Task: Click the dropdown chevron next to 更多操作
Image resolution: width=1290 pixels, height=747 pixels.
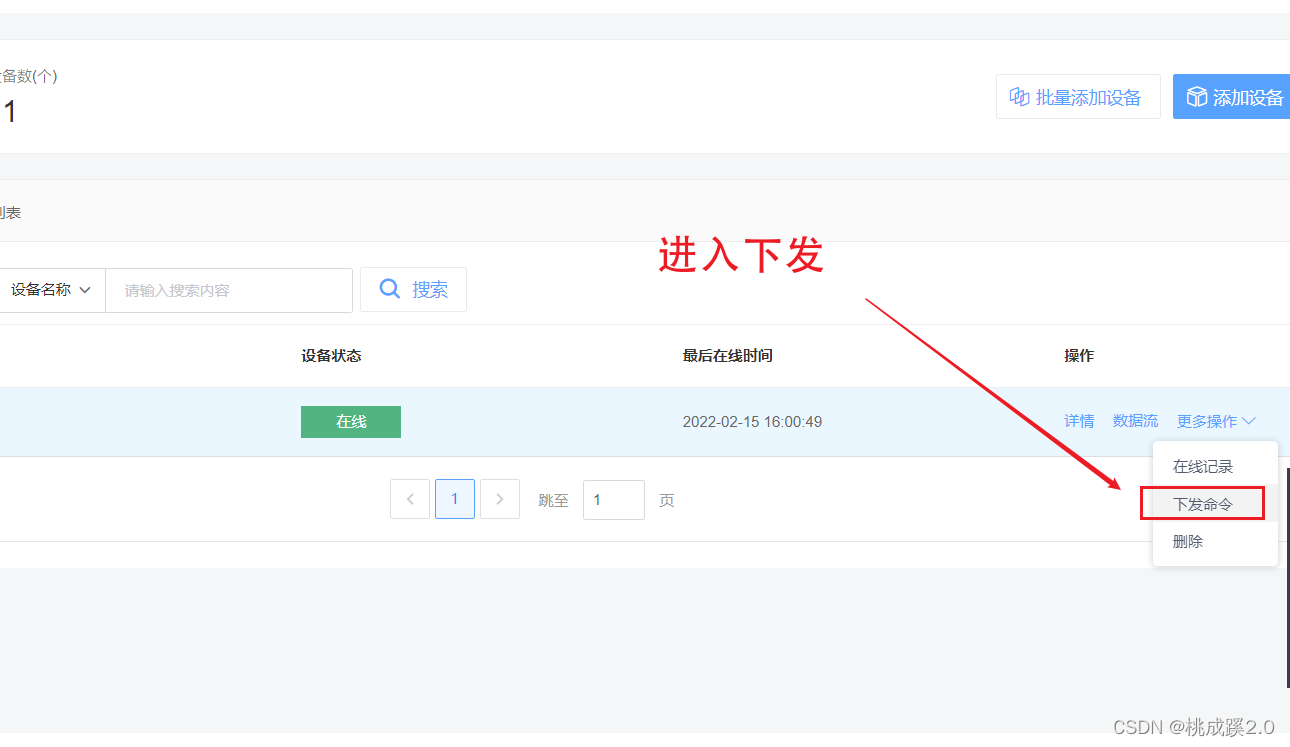Action: pos(1251,421)
